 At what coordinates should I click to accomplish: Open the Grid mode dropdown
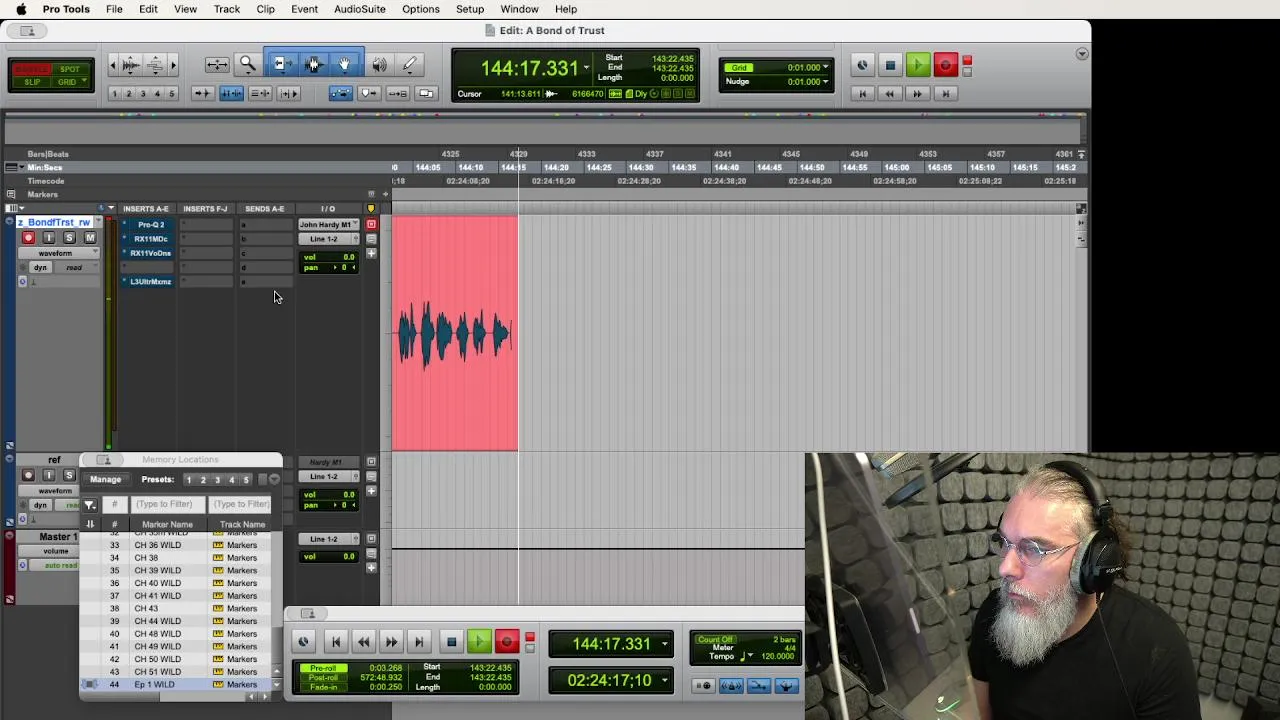click(70, 82)
